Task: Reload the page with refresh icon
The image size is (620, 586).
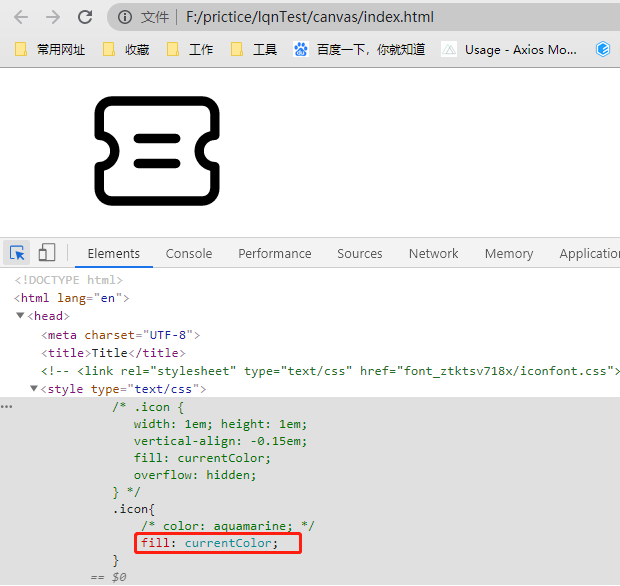Action: 85,17
